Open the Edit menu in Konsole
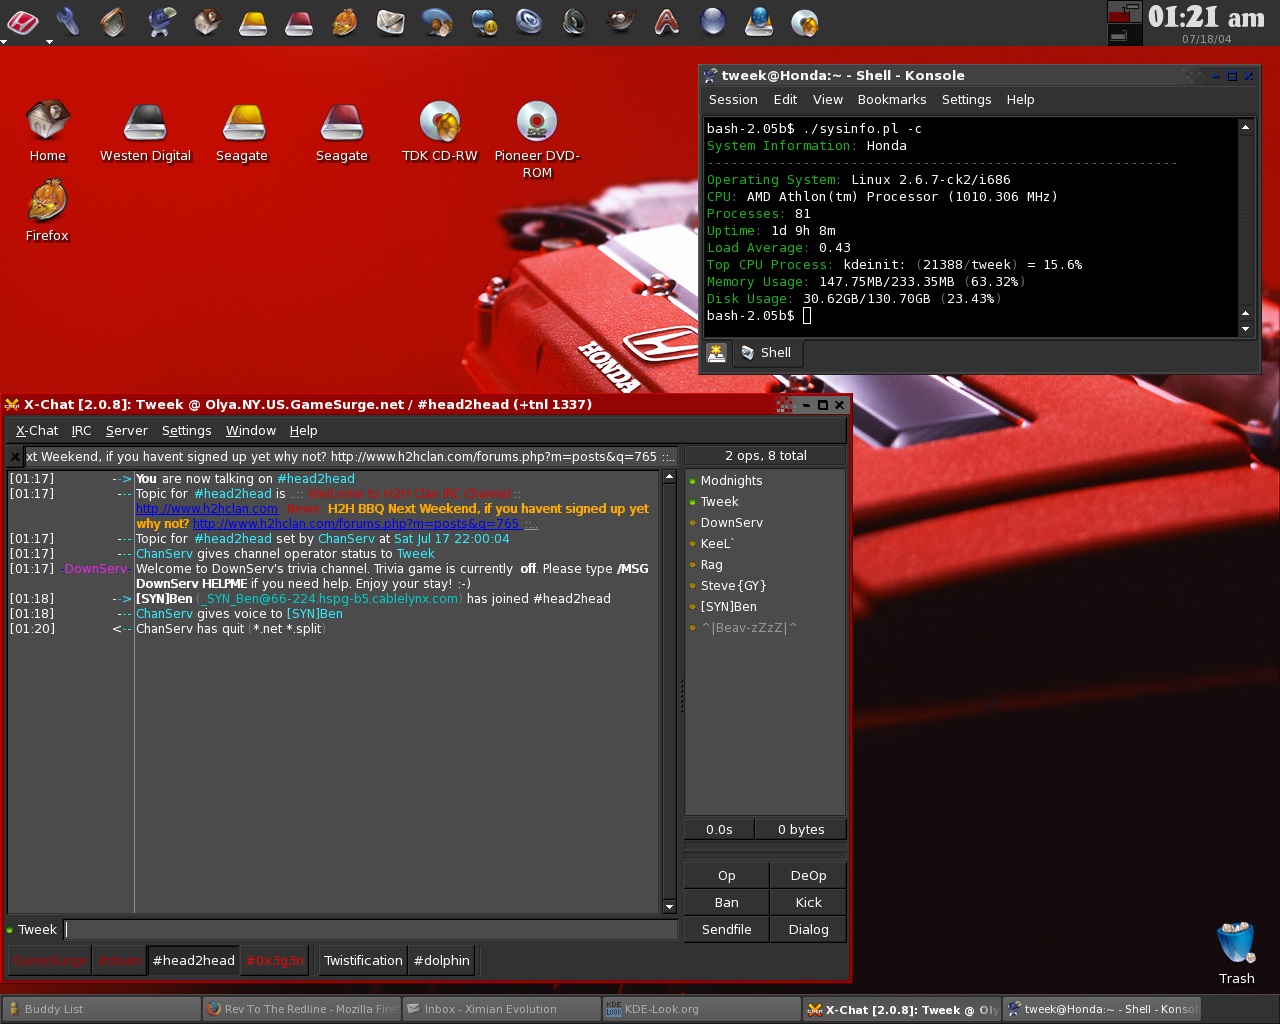The width and height of the screenshot is (1280, 1024). click(x=785, y=100)
